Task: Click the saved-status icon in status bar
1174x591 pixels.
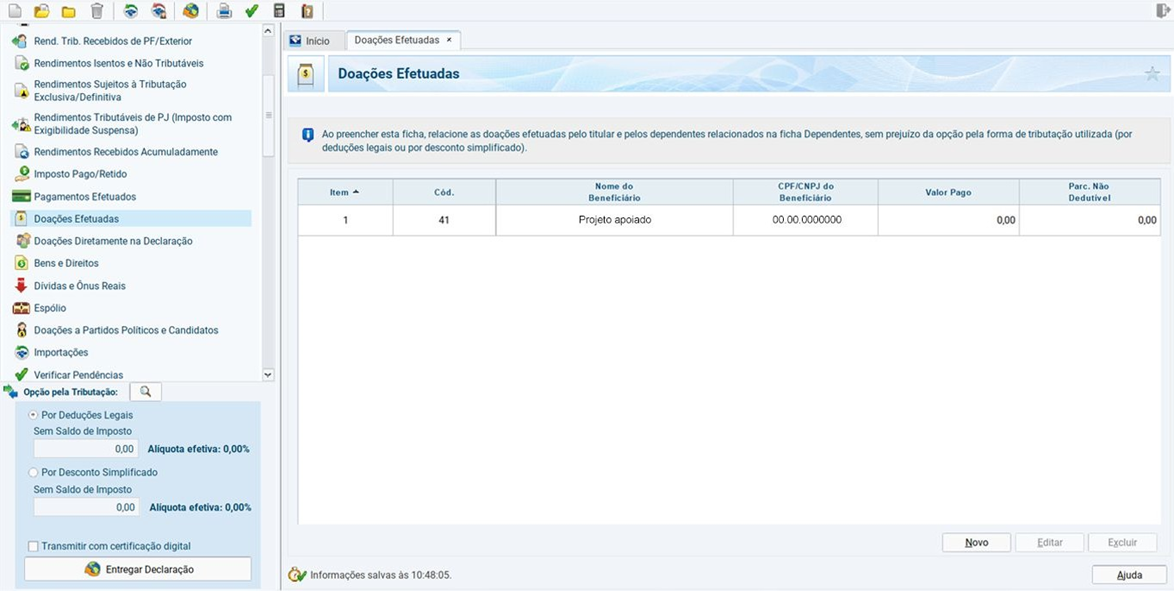Action: coord(297,575)
